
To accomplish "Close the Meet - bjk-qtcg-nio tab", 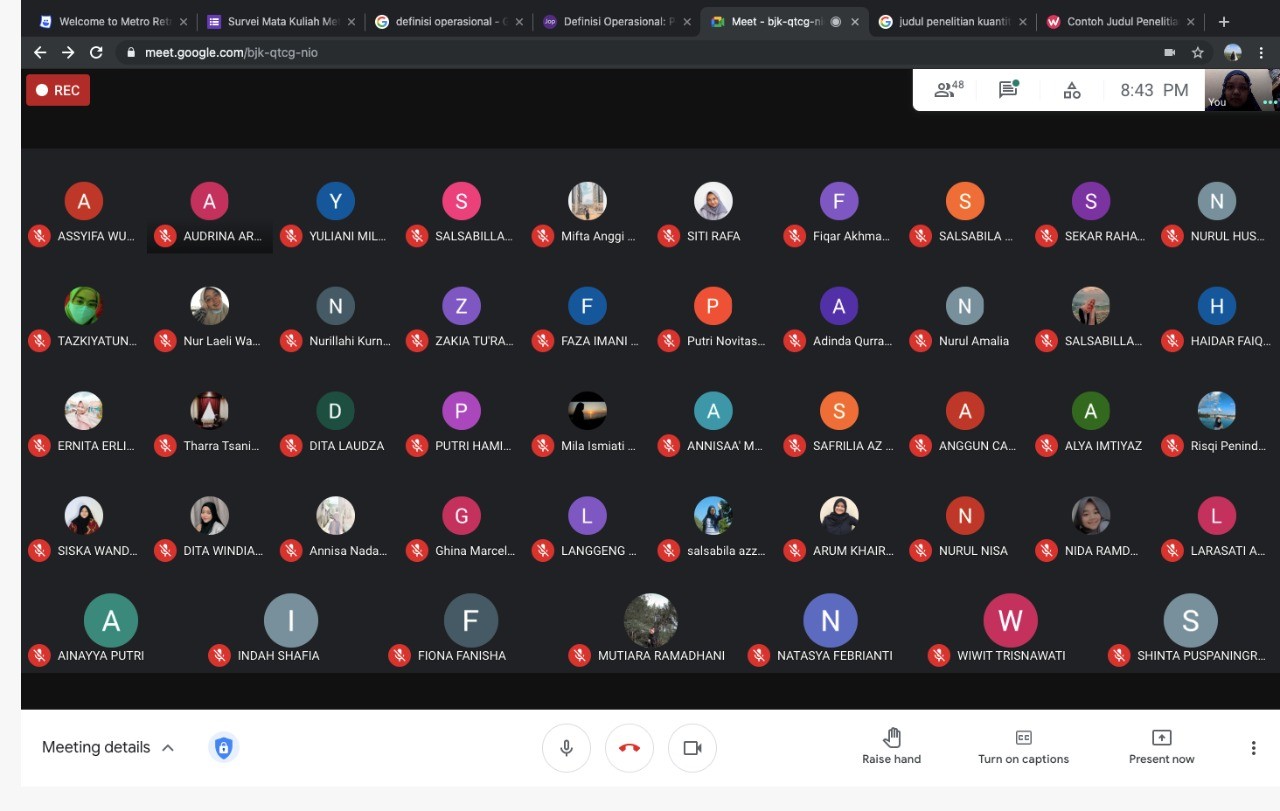I will pyautogui.click(x=854, y=21).
